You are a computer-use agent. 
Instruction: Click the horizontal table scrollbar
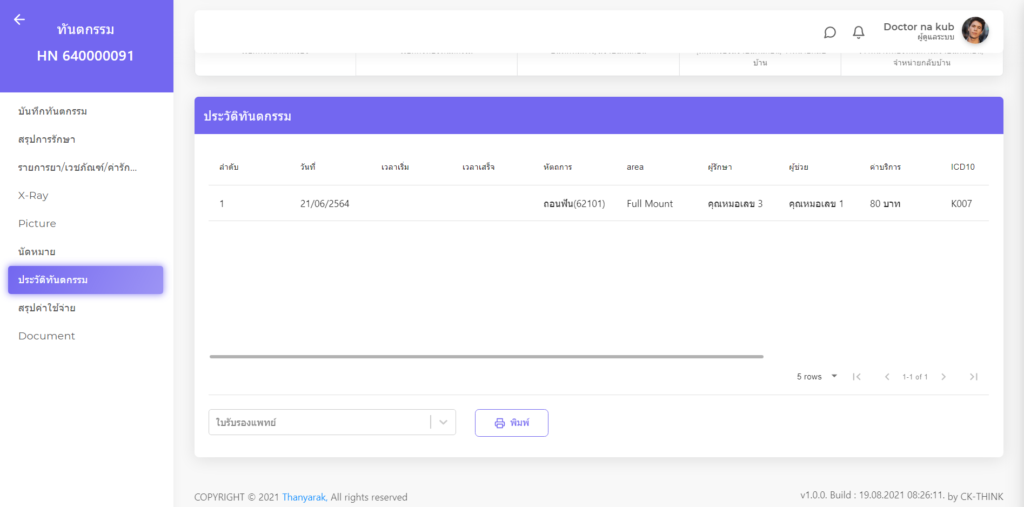pos(486,356)
